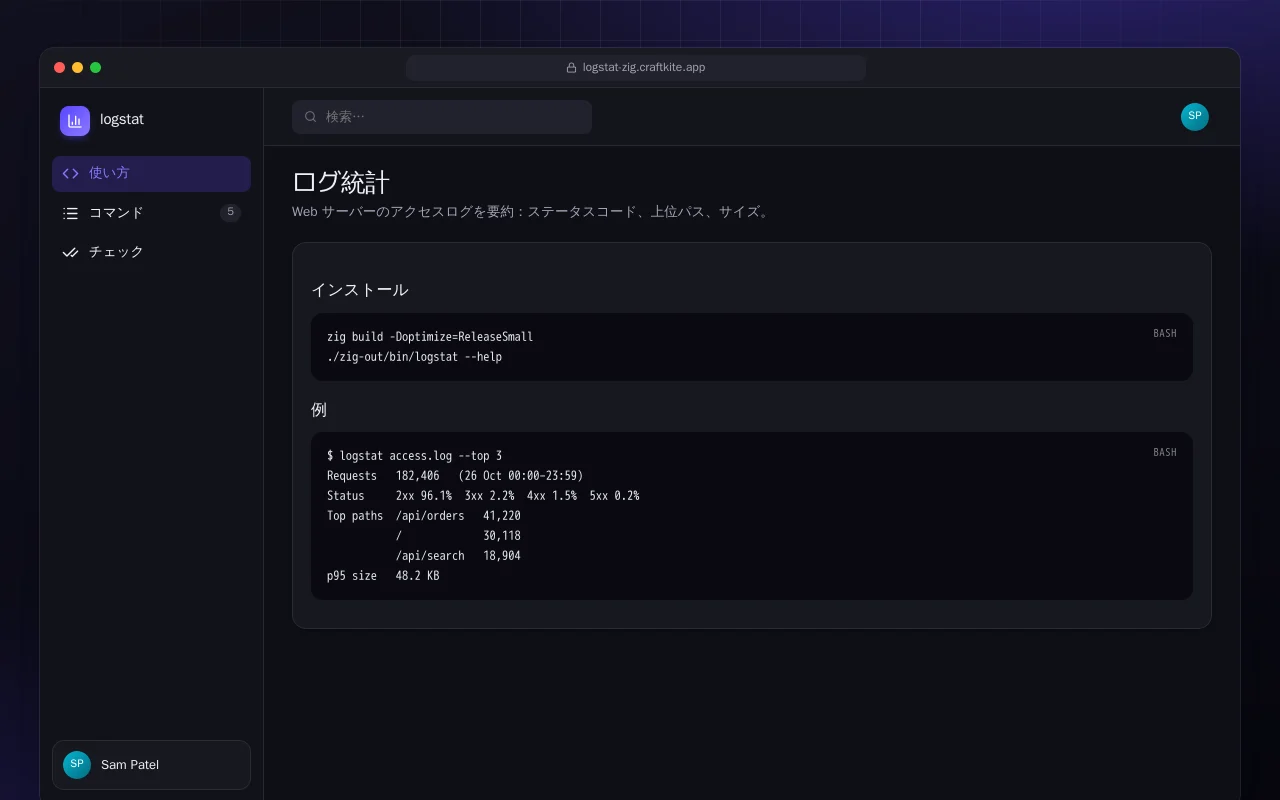Click the logstat bar-chart logo icon

(x=75, y=121)
